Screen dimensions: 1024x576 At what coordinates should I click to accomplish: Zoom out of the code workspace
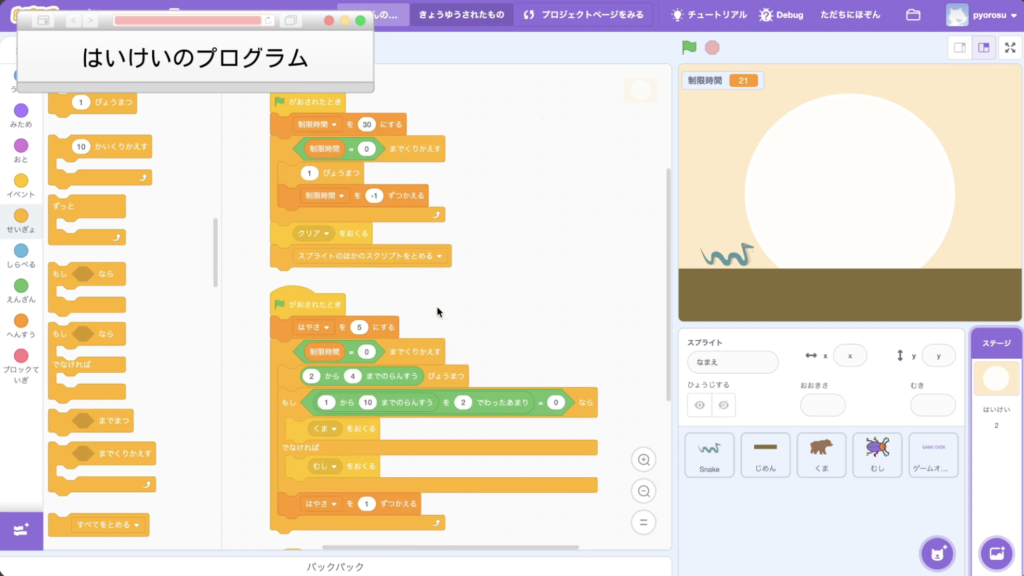tap(644, 491)
